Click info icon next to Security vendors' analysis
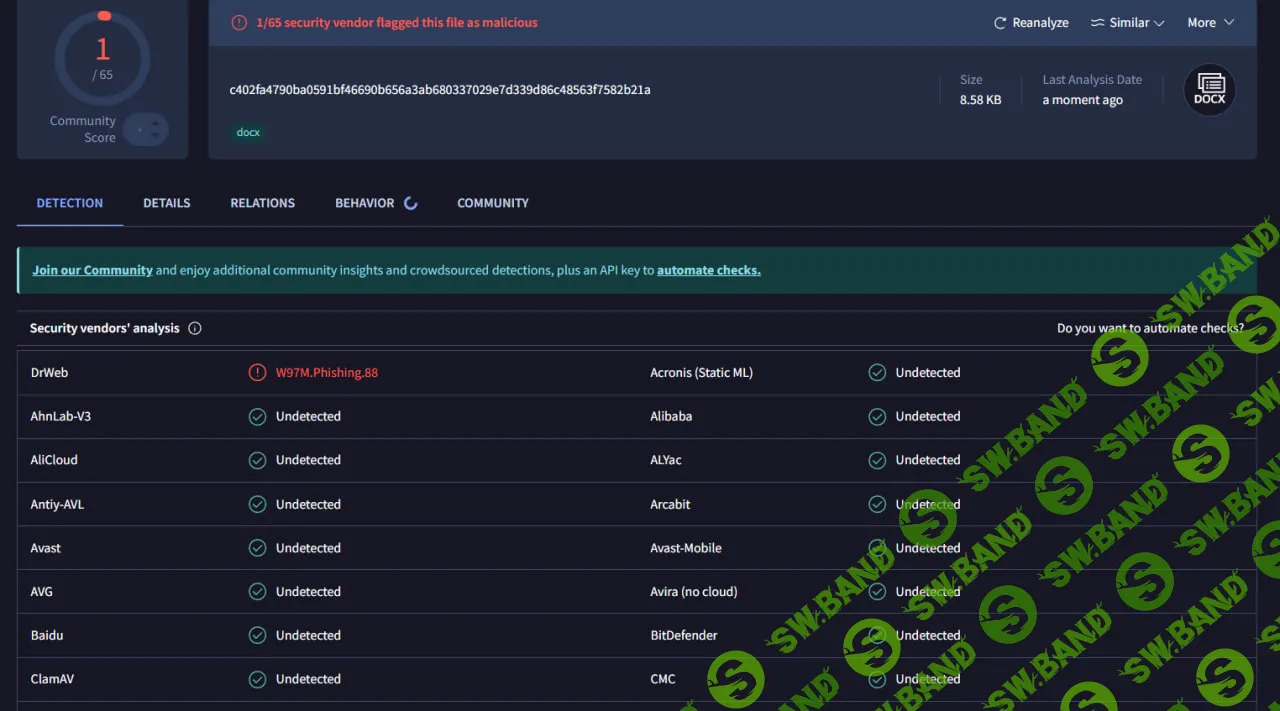 (x=195, y=328)
